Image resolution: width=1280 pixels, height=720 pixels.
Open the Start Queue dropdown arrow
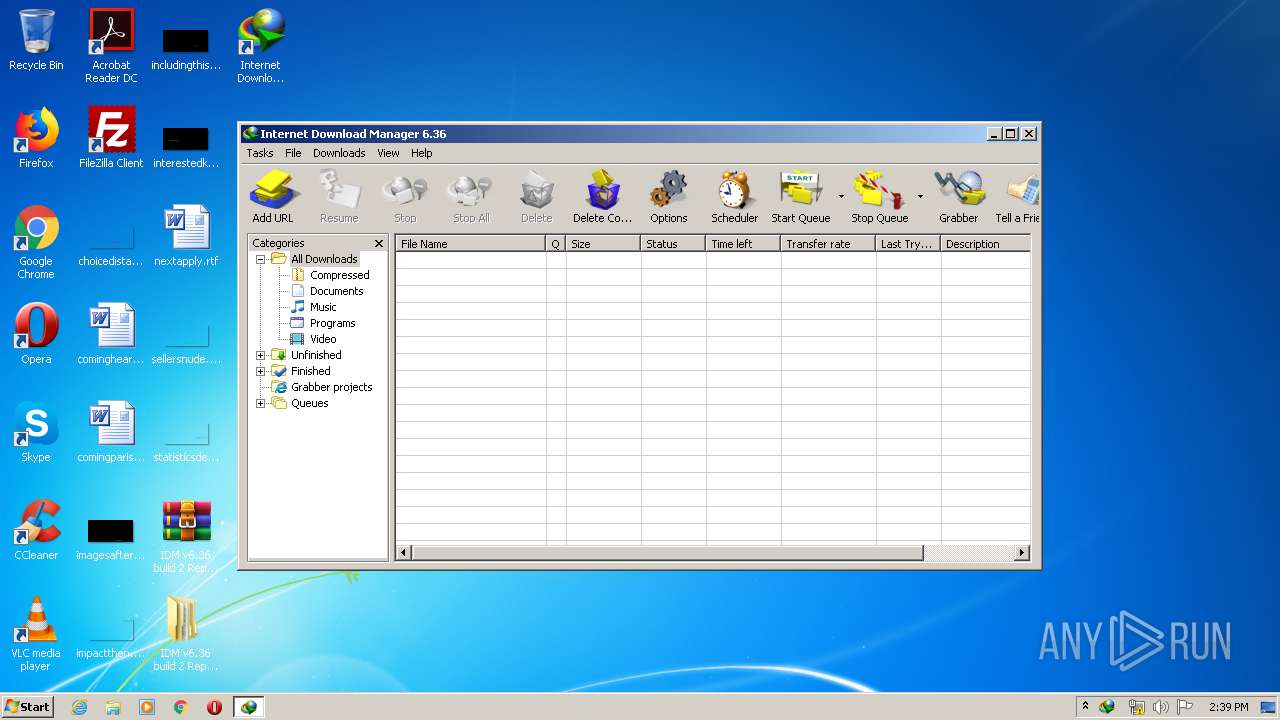coord(841,196)
